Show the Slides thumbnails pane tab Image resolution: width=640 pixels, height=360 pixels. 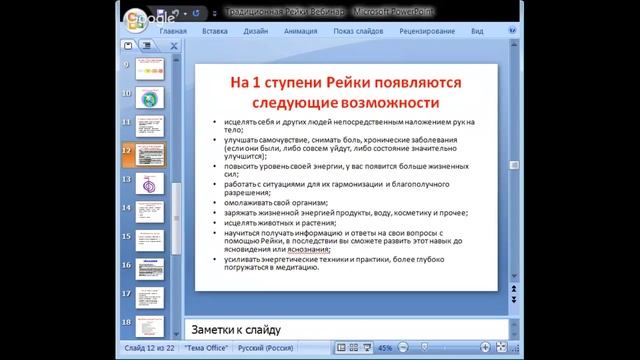[128, 45]
